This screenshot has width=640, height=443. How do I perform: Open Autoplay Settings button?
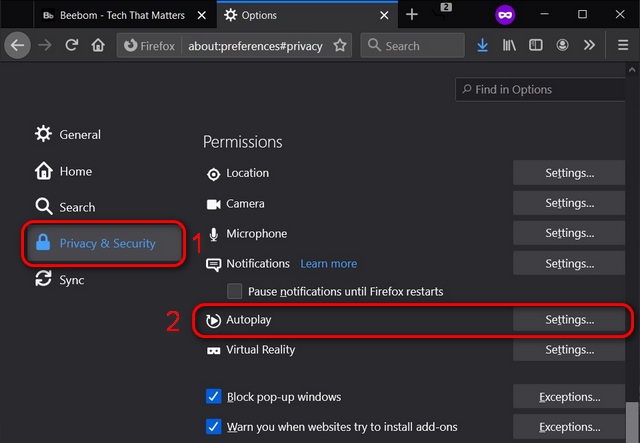coord(569,320)
